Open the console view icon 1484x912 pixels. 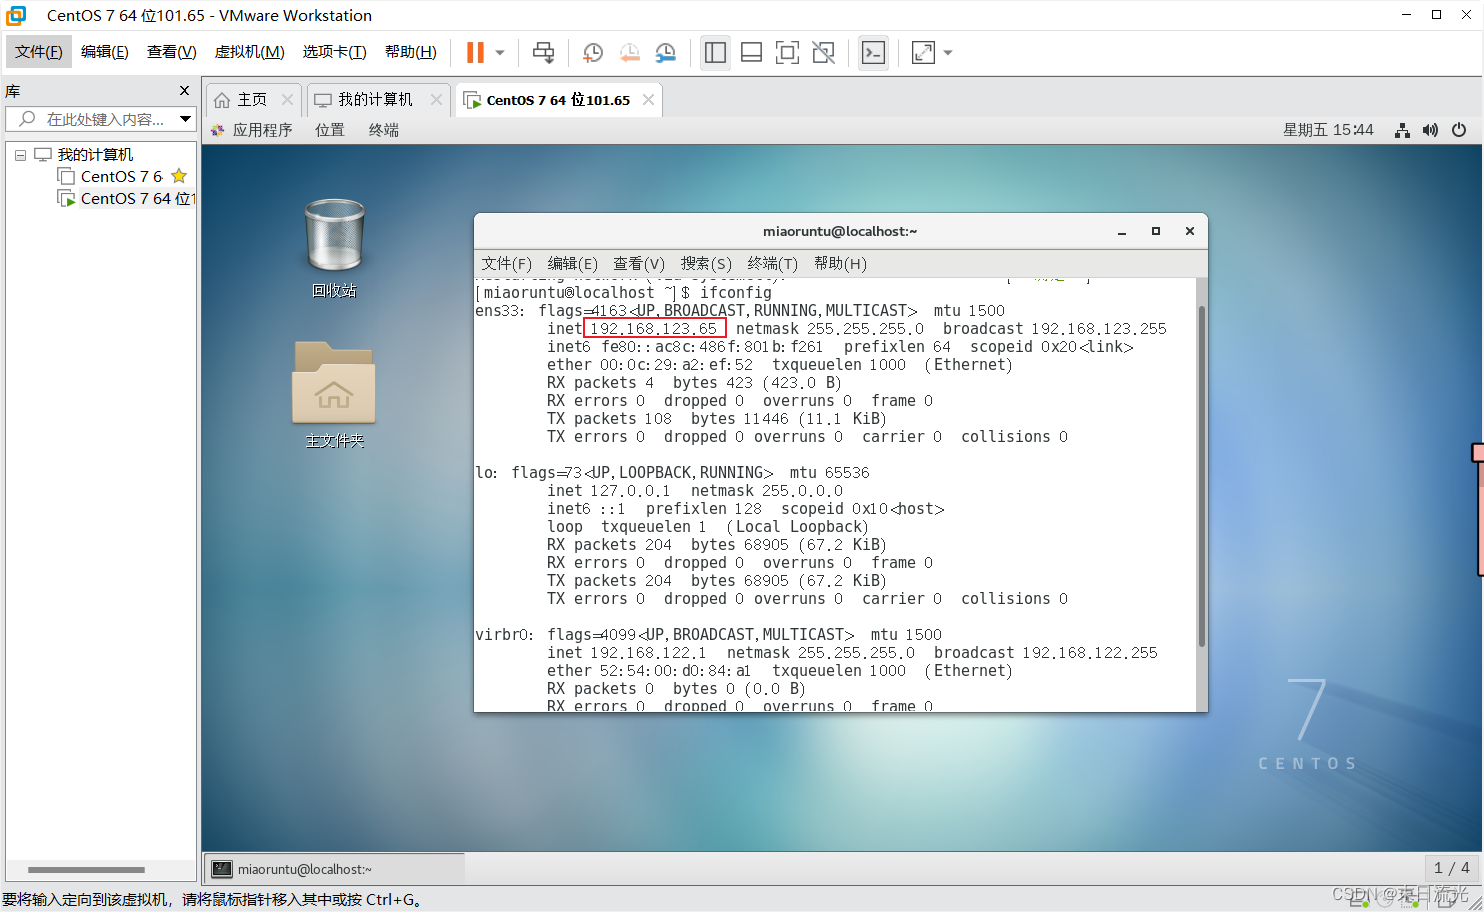pos(873,52)
